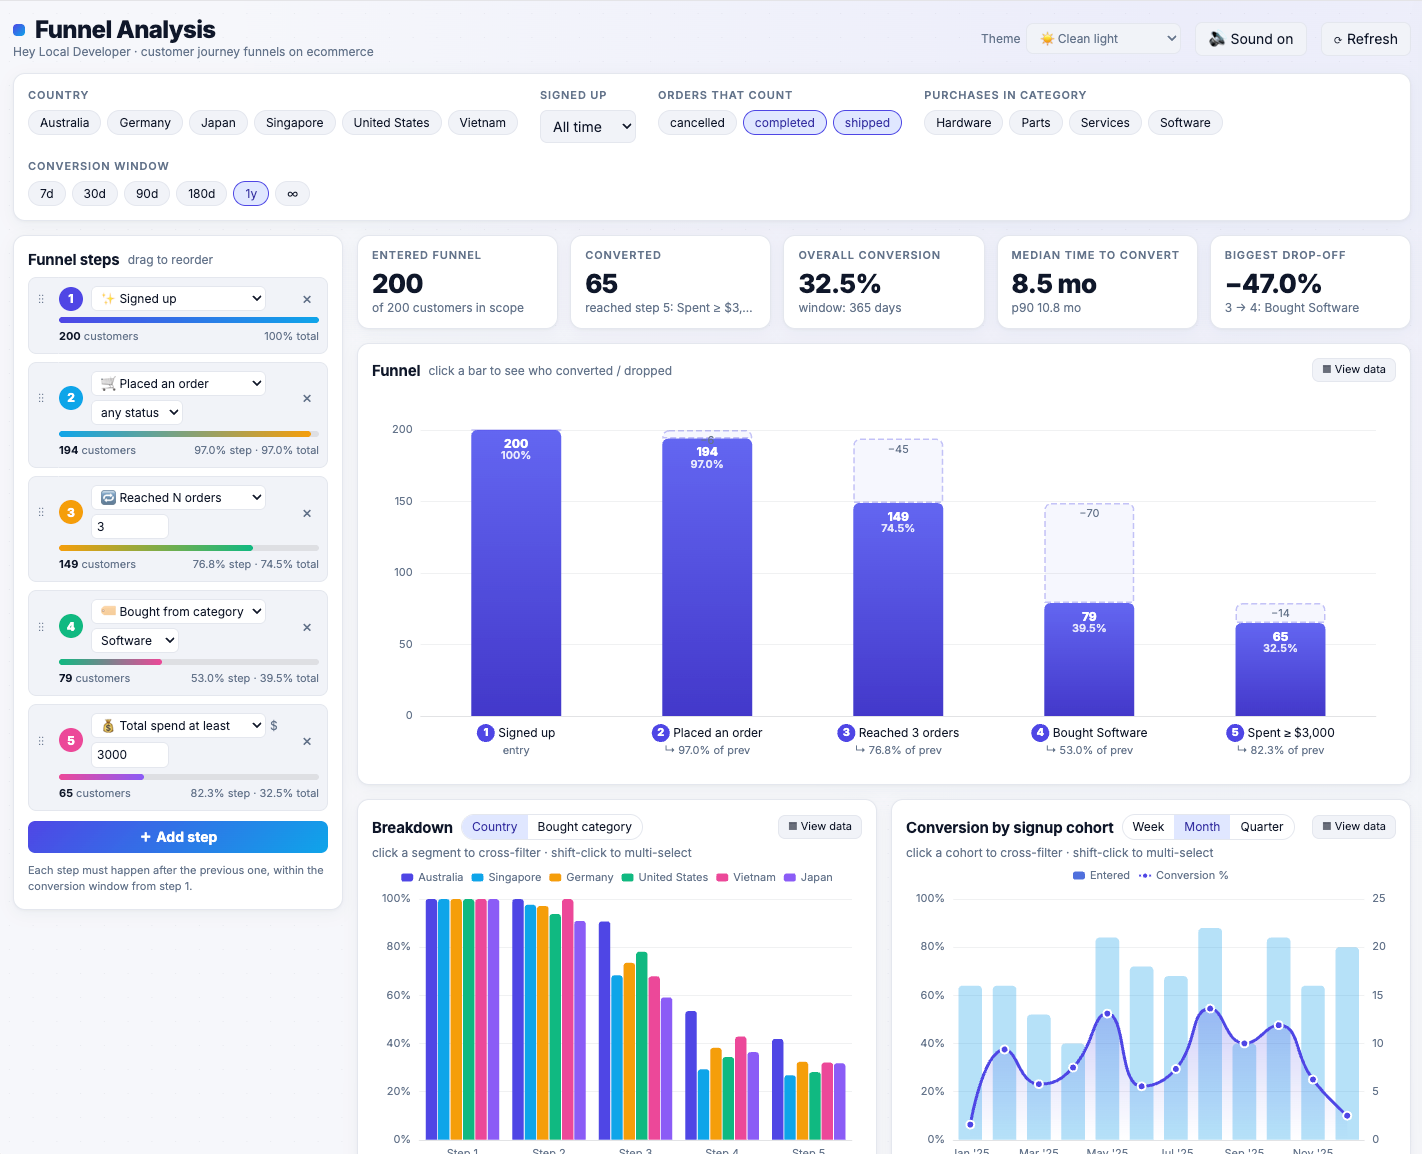Screen dimensions: 1422x1154
Task: Open step 4 Software category dropdown
Action: coord(135,641)
